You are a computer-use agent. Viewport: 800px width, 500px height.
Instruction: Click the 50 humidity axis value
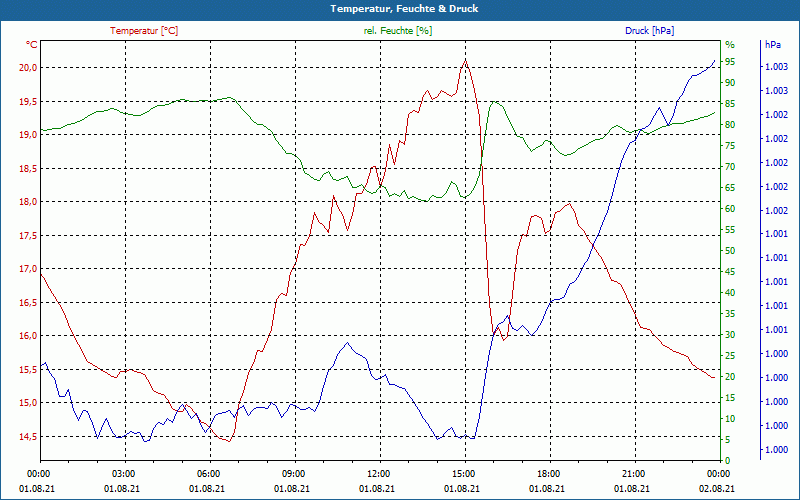pyautogui.click(x=730, y=251)
